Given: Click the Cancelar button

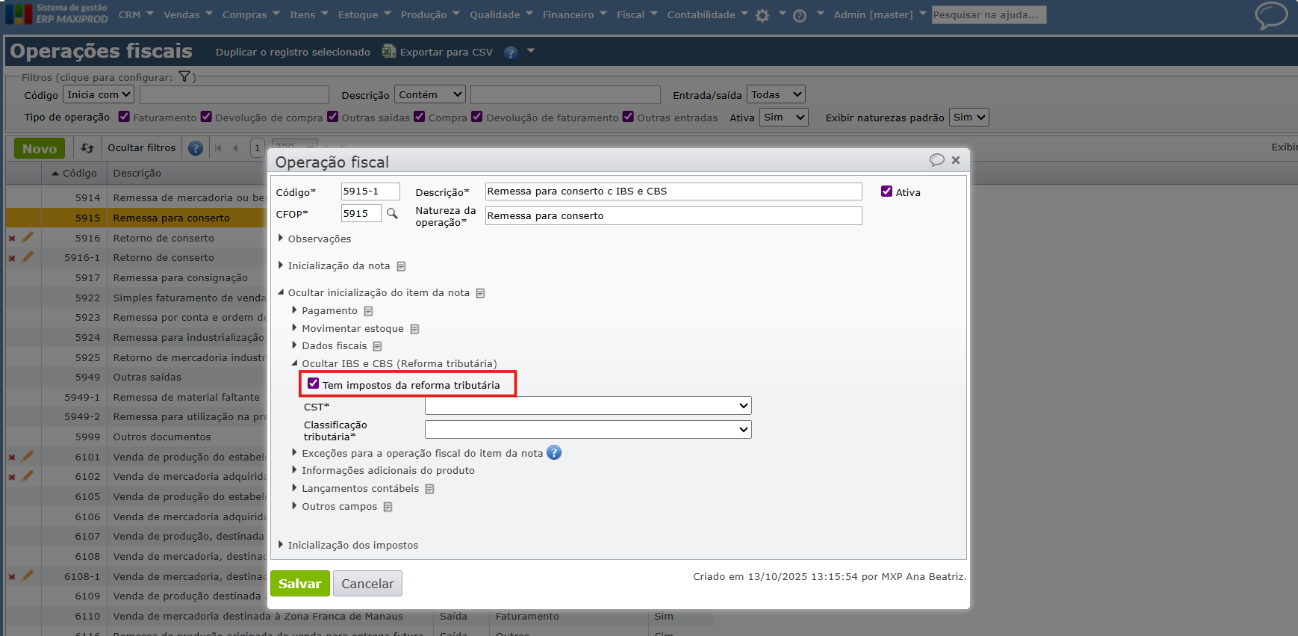Looking at the screenshot, I should 367,583.
